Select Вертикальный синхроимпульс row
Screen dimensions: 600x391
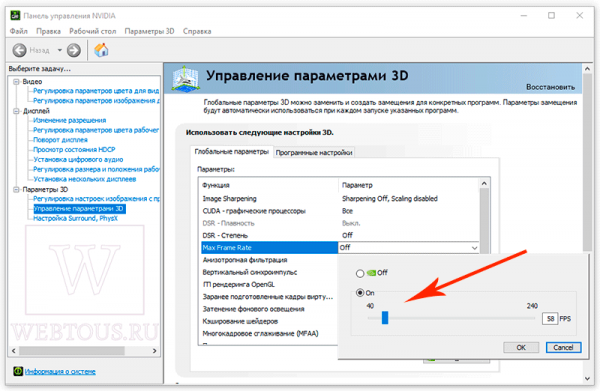[x=269, y=272]
